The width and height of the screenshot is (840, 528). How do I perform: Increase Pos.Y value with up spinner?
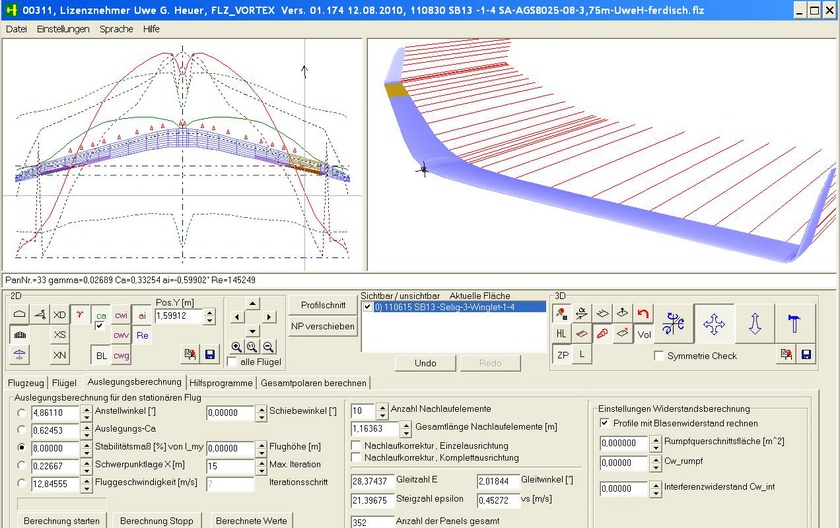[208, 312]
